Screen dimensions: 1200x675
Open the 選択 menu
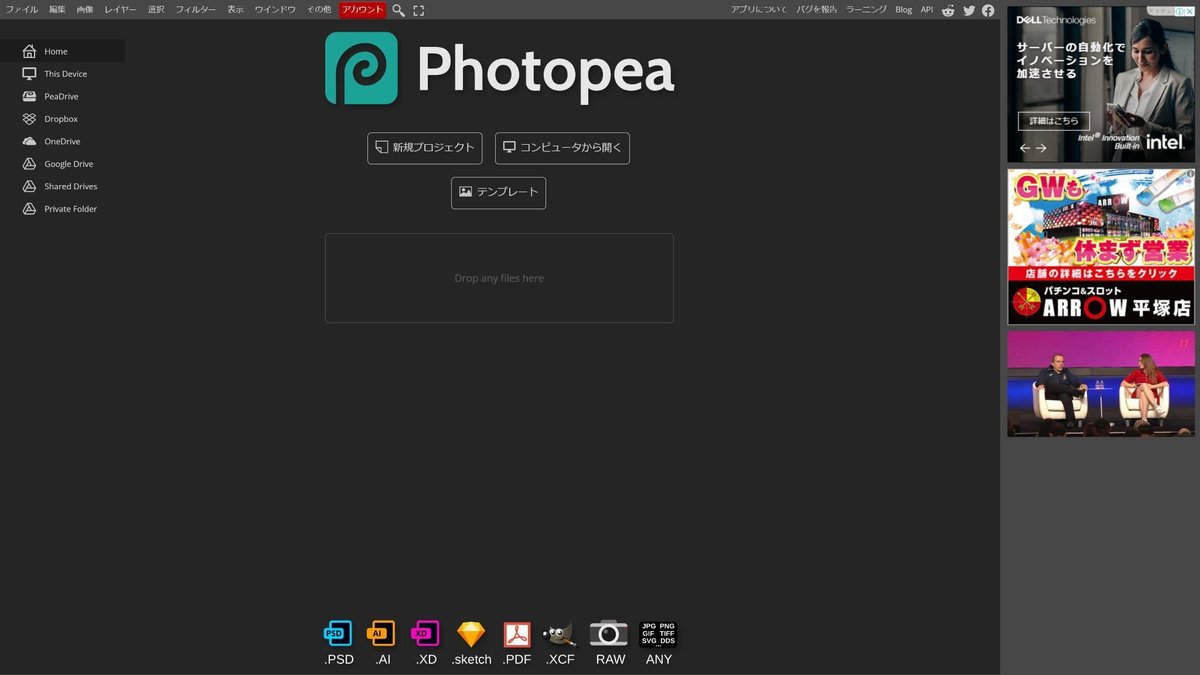click(156, 9)
